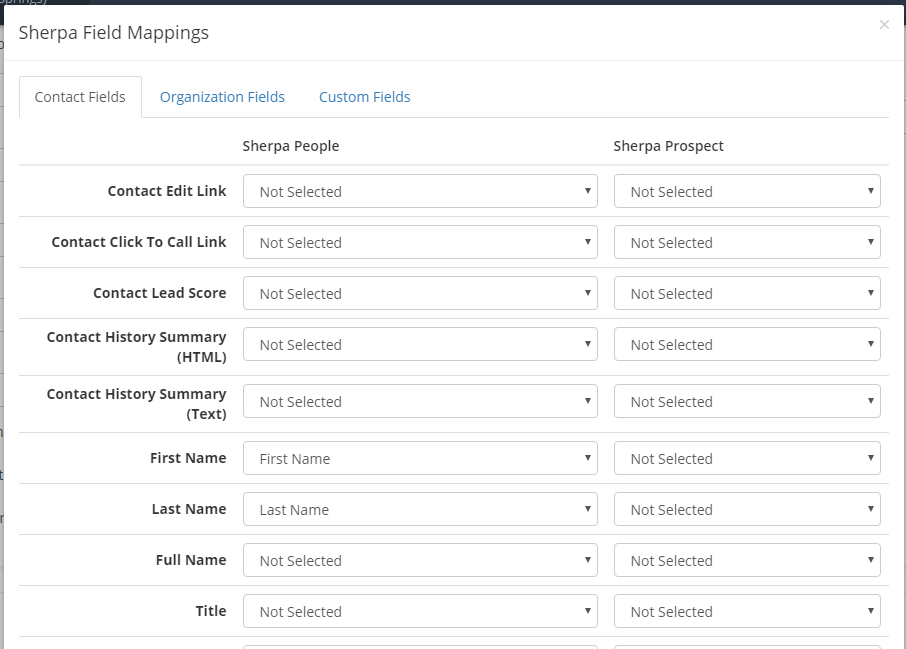Change the First Name mapping under Sherpa People
The image size is (906, 649).
click(420, 458)
